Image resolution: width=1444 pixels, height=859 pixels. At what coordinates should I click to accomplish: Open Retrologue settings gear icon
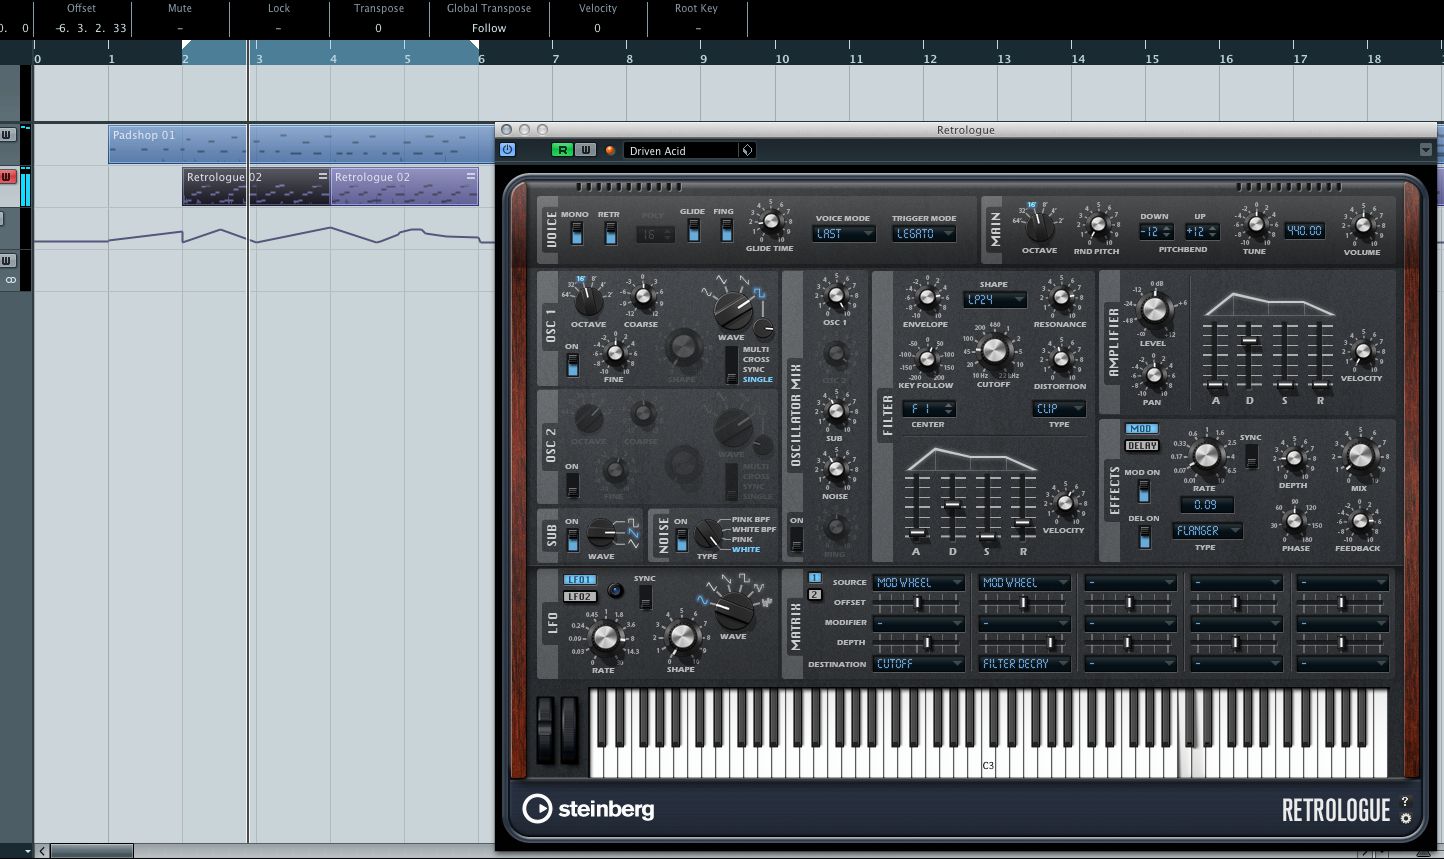[x=1405, y=818]
